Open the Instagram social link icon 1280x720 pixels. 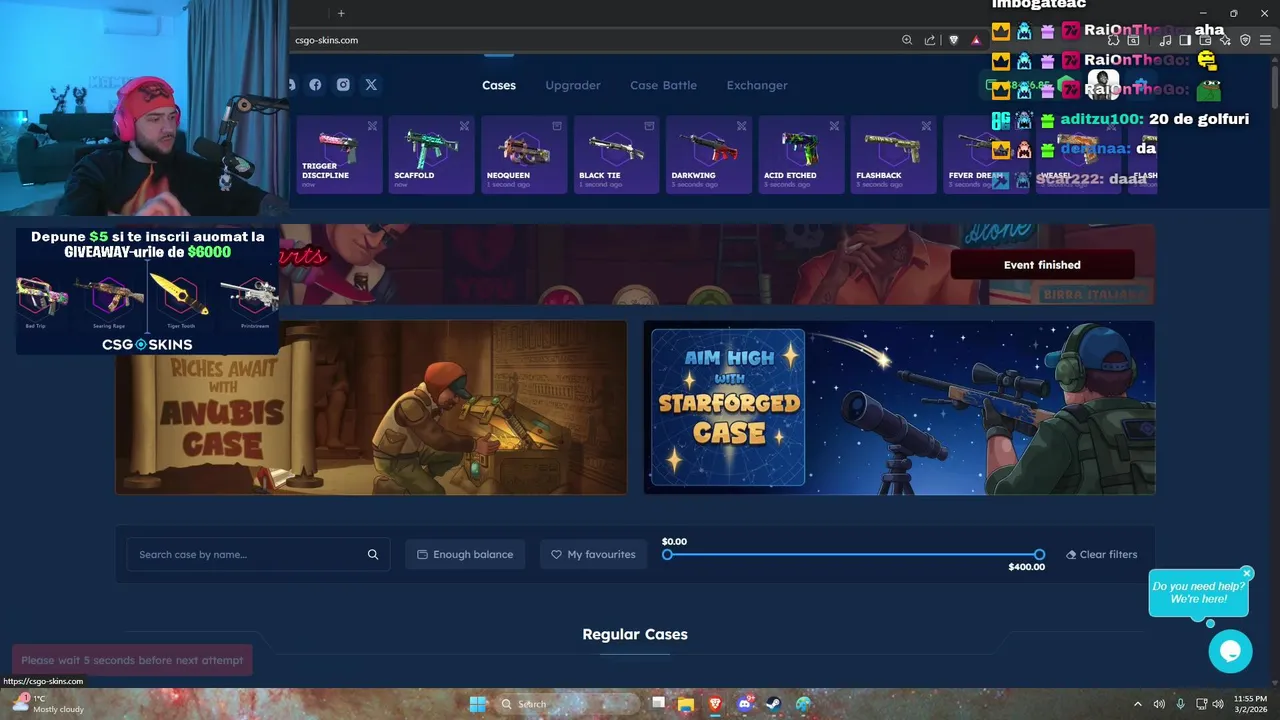coord(343,85)
